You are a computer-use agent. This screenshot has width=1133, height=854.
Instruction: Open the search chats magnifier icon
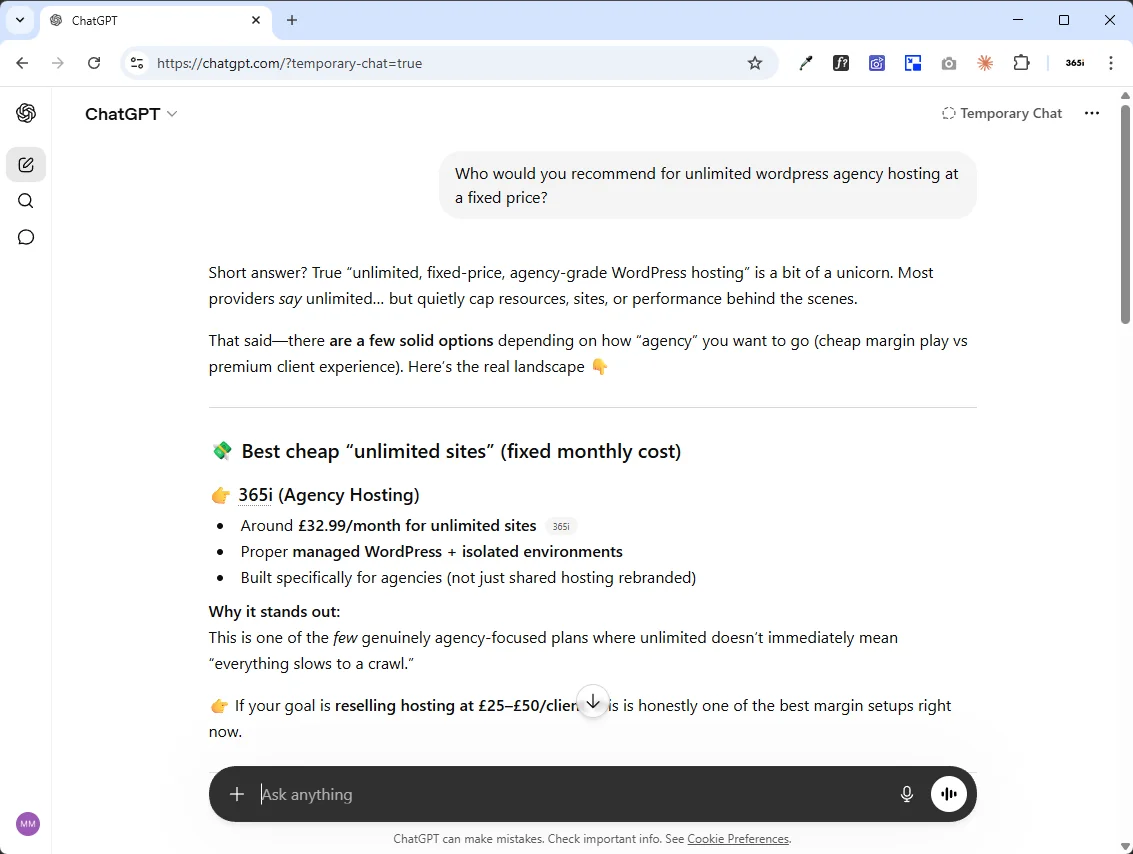[x=26, y=201]
